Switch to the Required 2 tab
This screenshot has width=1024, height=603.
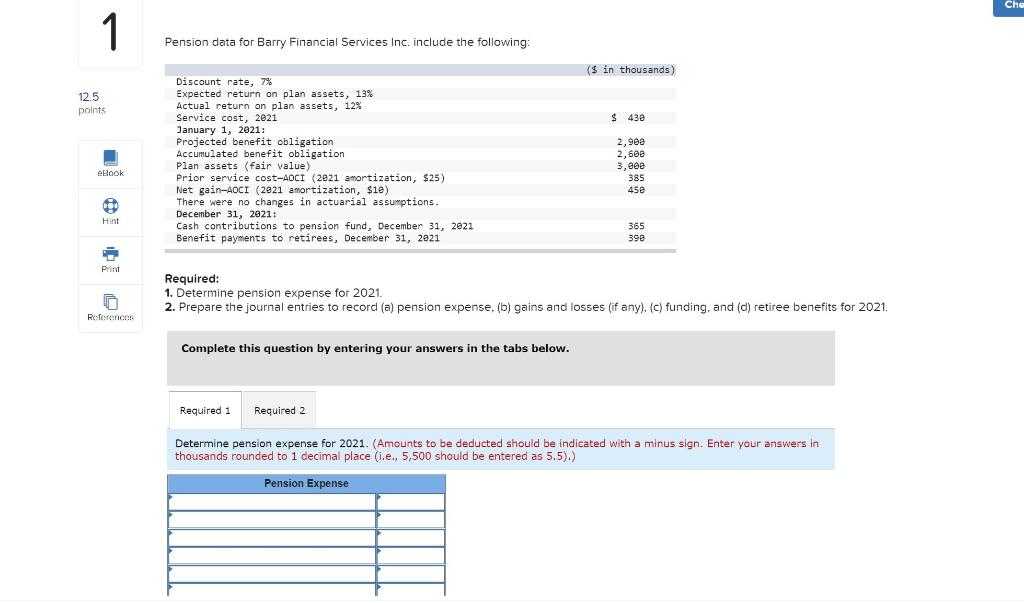279,410
